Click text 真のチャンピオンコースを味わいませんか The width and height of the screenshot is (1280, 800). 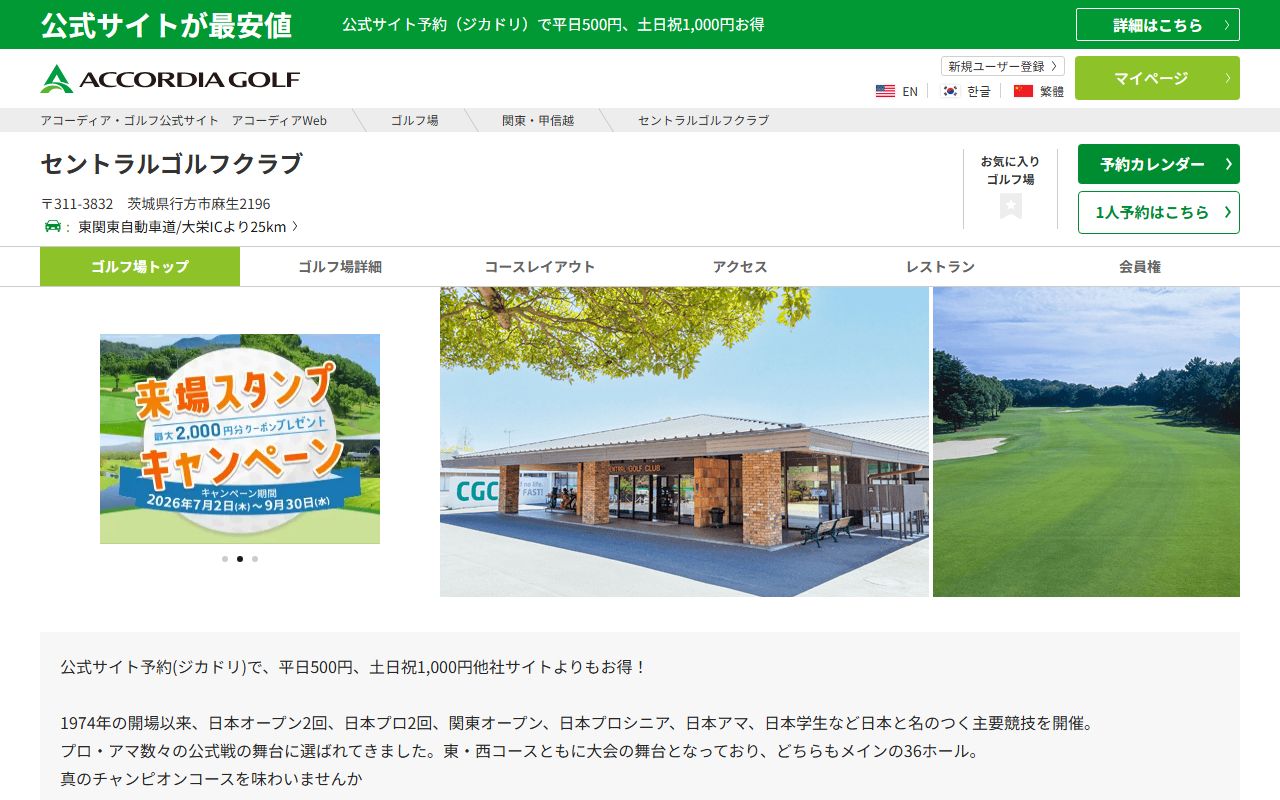tap(211, 778)
